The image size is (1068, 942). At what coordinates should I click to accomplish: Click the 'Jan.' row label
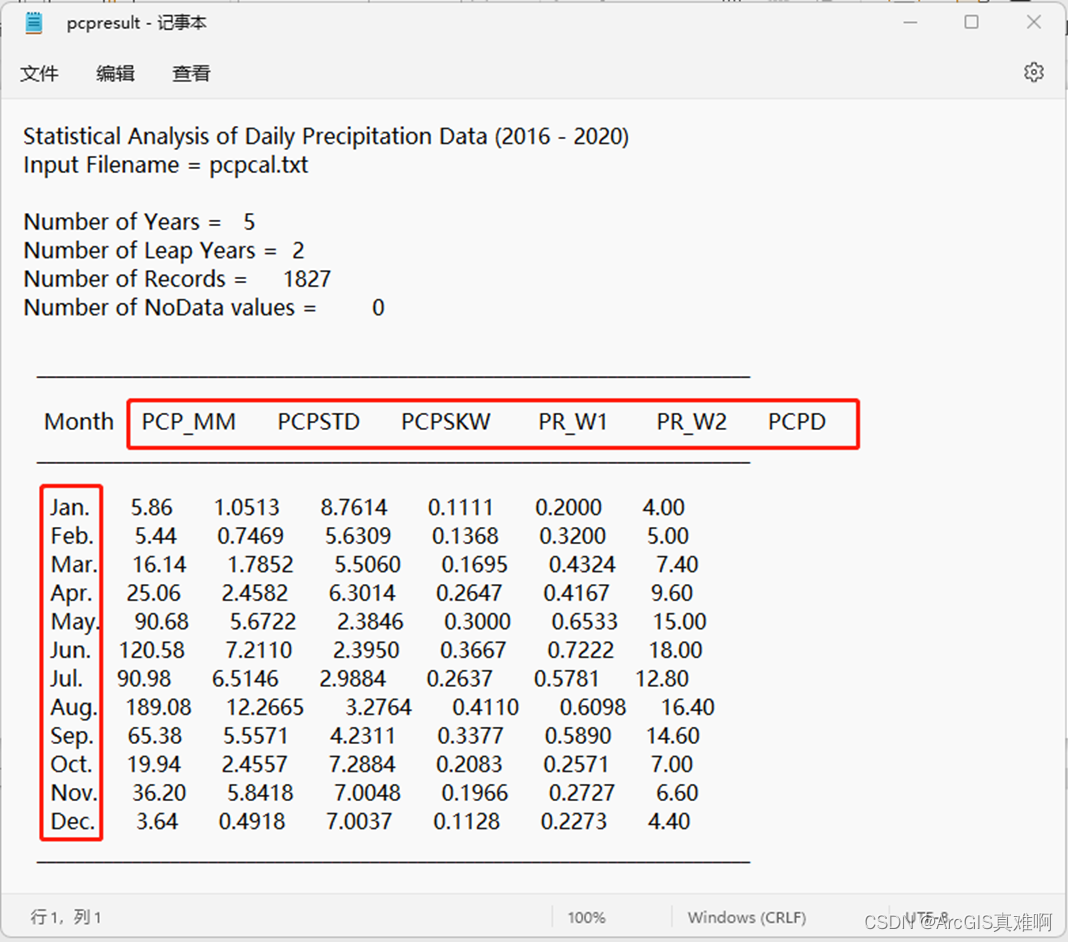[69, 507]
